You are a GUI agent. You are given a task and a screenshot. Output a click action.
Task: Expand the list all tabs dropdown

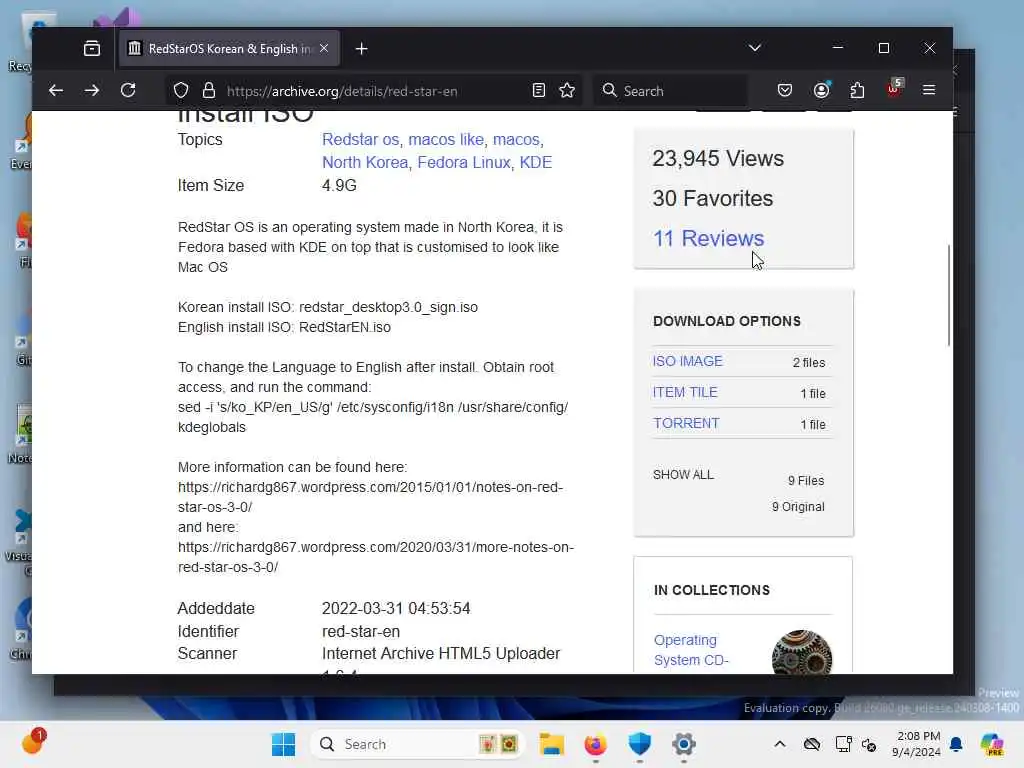point(755,48)
